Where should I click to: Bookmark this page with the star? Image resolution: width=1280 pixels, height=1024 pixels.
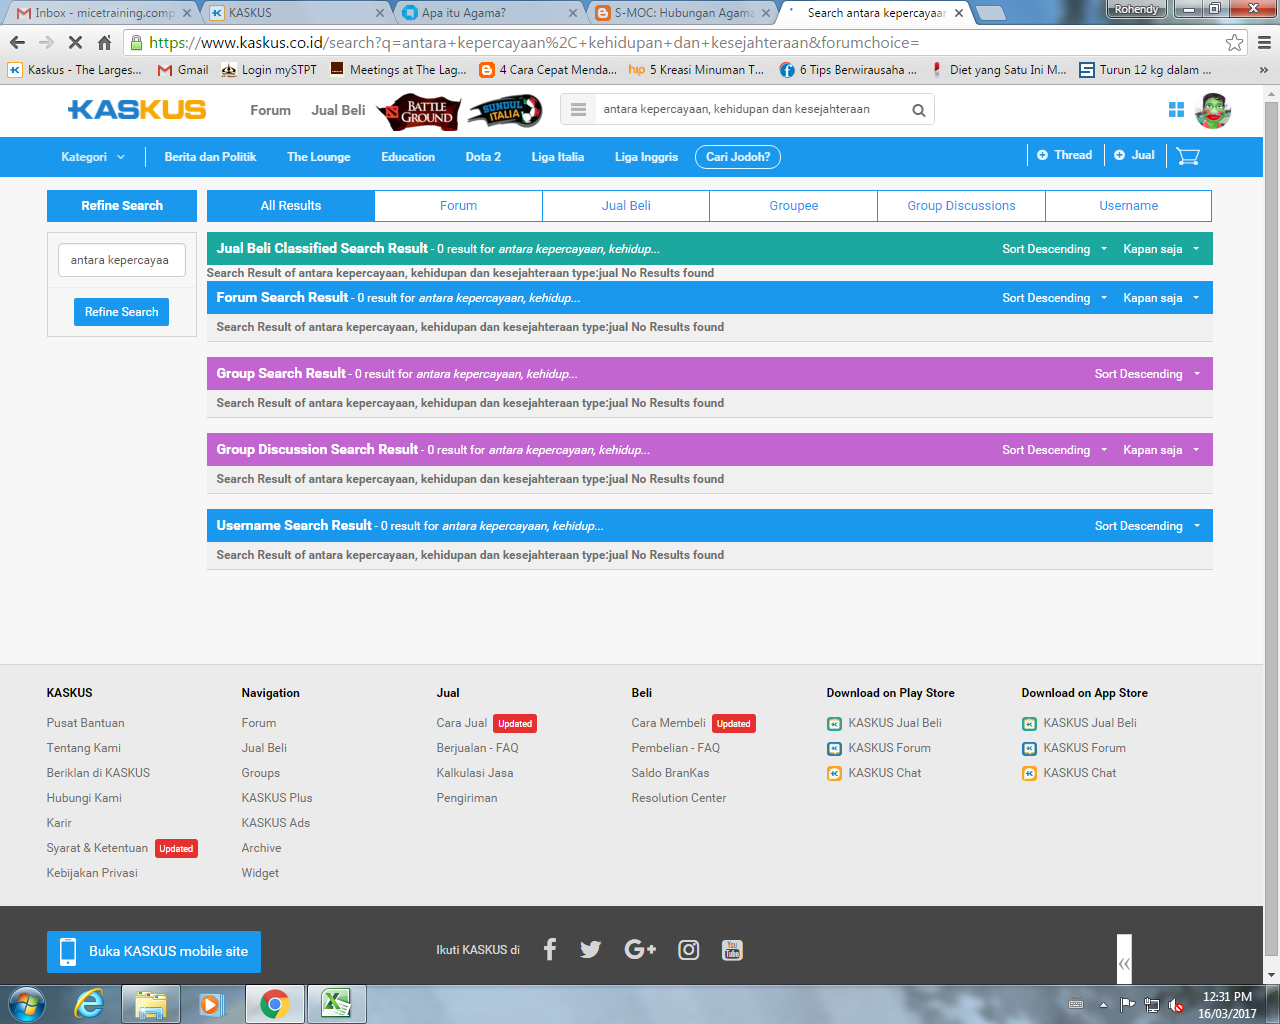click(1234, 43)
